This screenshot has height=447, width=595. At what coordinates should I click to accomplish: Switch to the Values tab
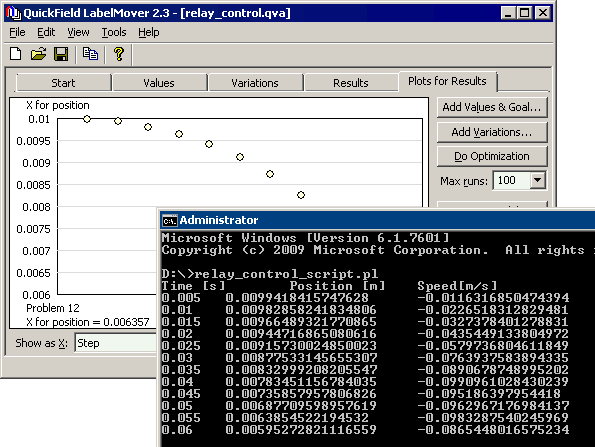[x=159, y=83]
